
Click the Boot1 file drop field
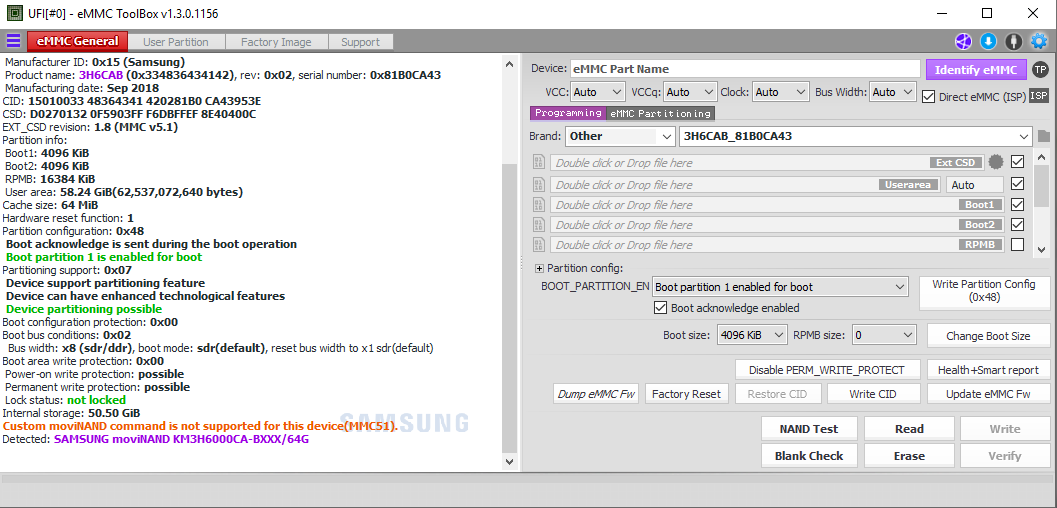tap(777, 205)
